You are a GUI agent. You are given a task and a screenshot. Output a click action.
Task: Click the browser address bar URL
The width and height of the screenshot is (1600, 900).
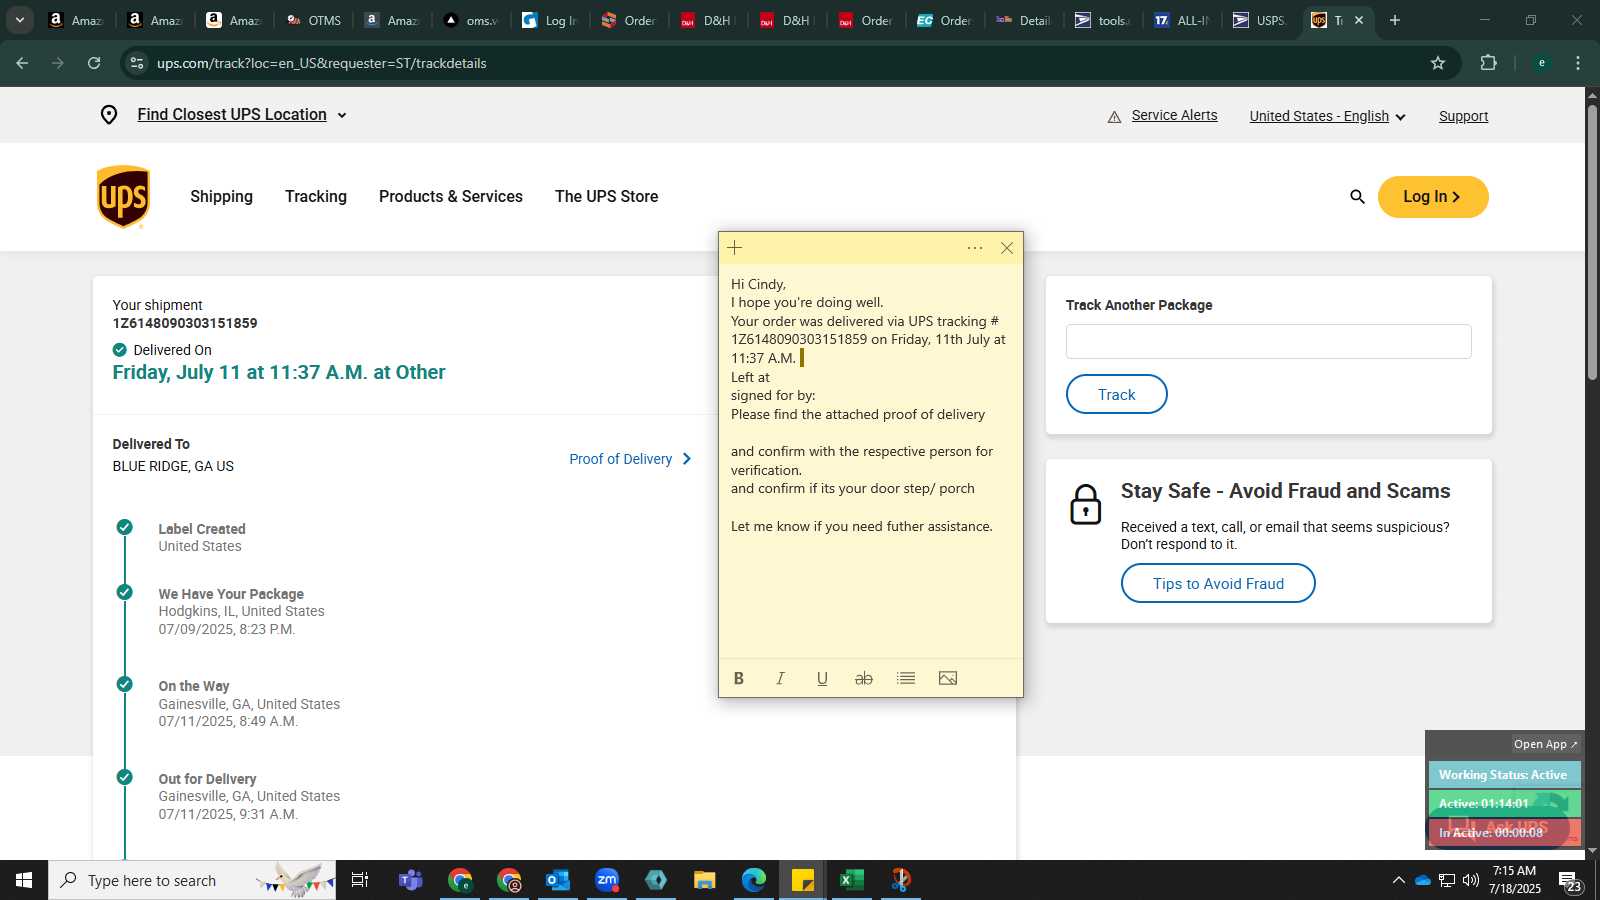tap(322, 63)
